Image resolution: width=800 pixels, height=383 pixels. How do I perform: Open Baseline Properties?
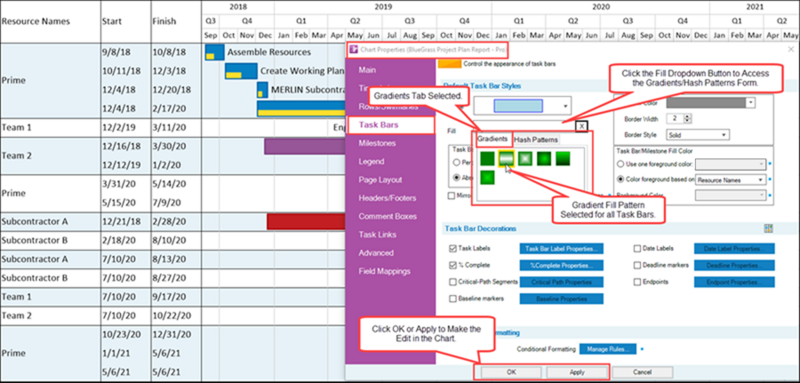562,299
